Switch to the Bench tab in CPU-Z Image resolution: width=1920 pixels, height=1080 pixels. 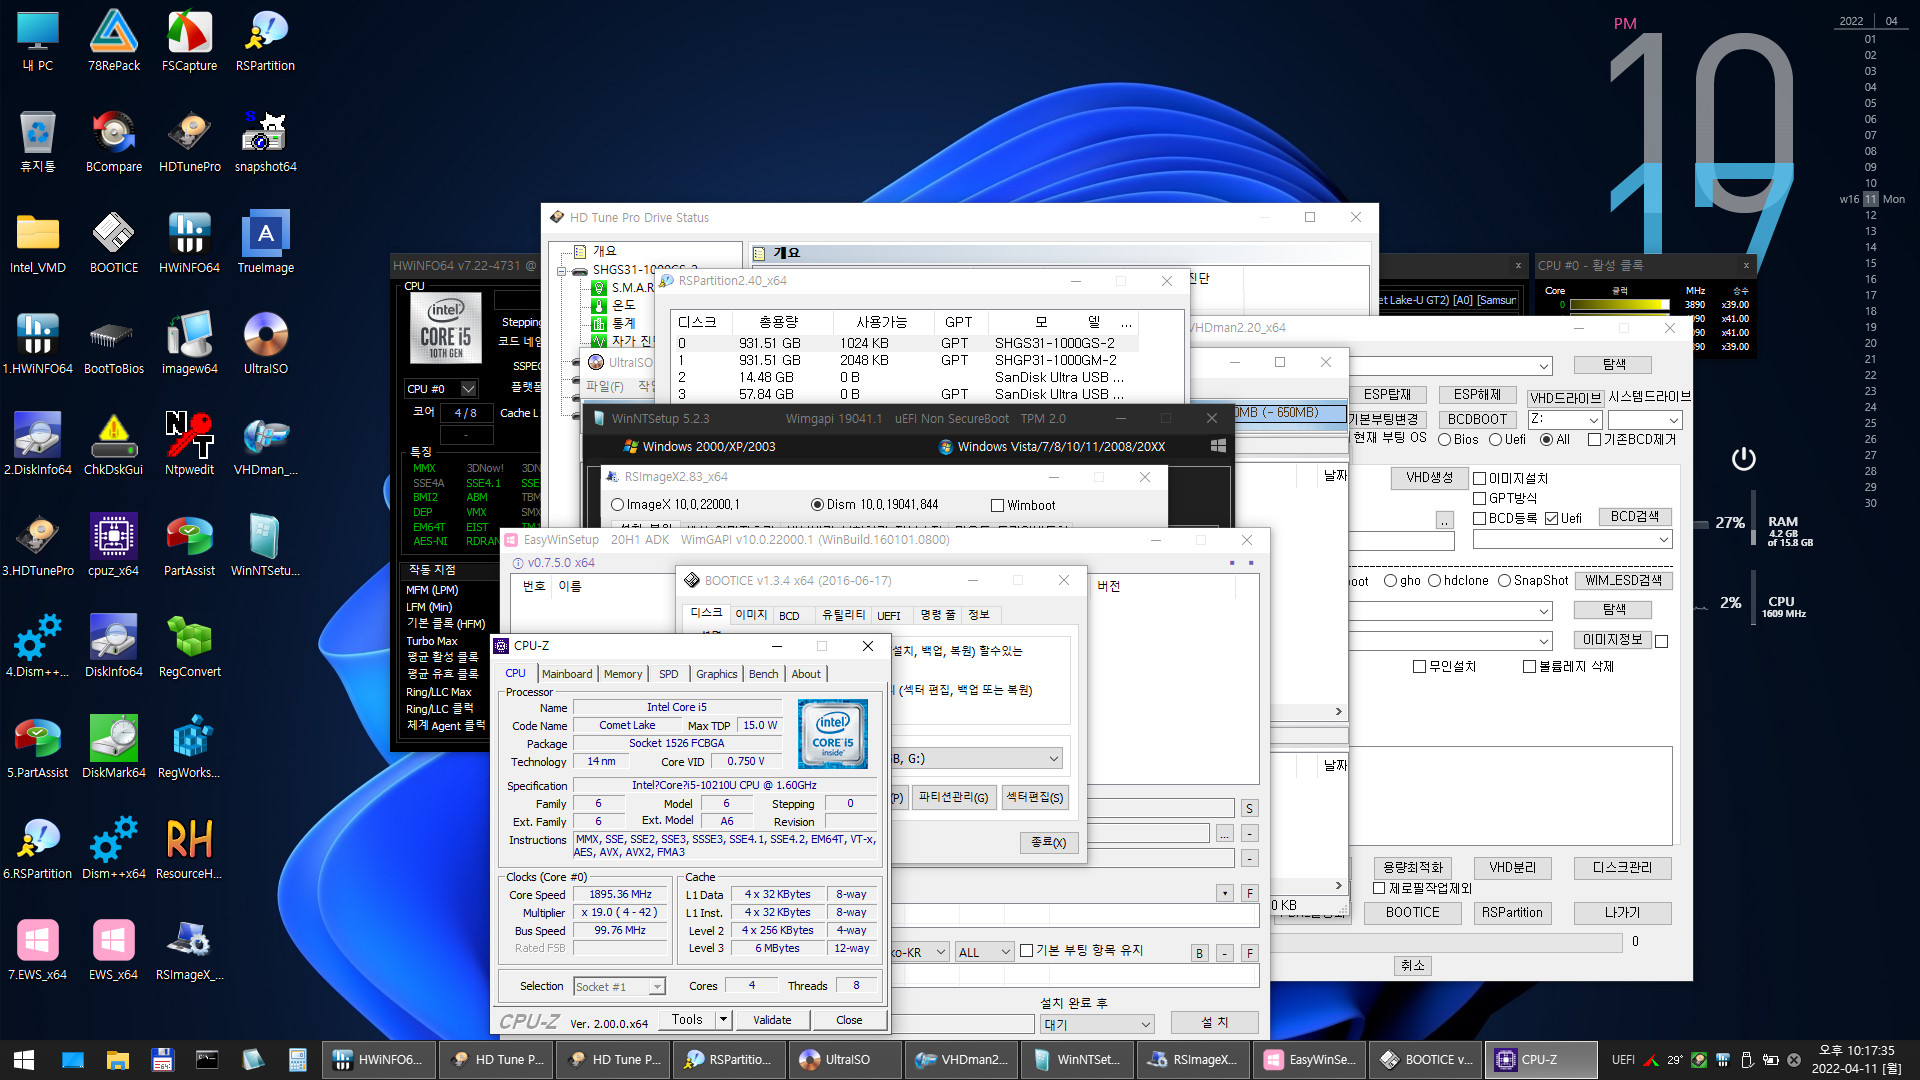coord(764,674)
